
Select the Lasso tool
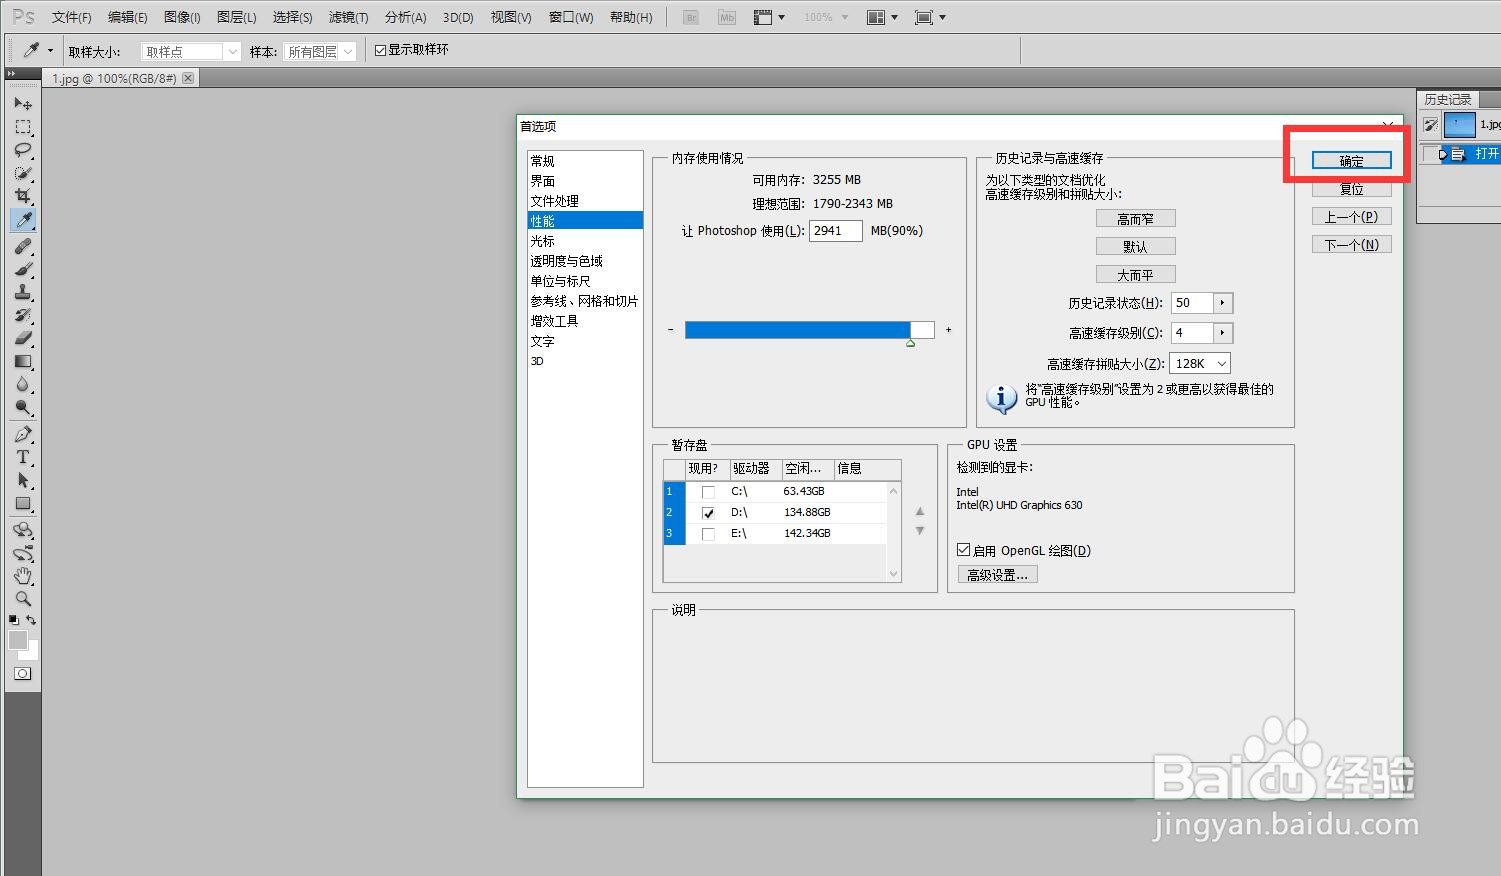click(x=23, y=150)
